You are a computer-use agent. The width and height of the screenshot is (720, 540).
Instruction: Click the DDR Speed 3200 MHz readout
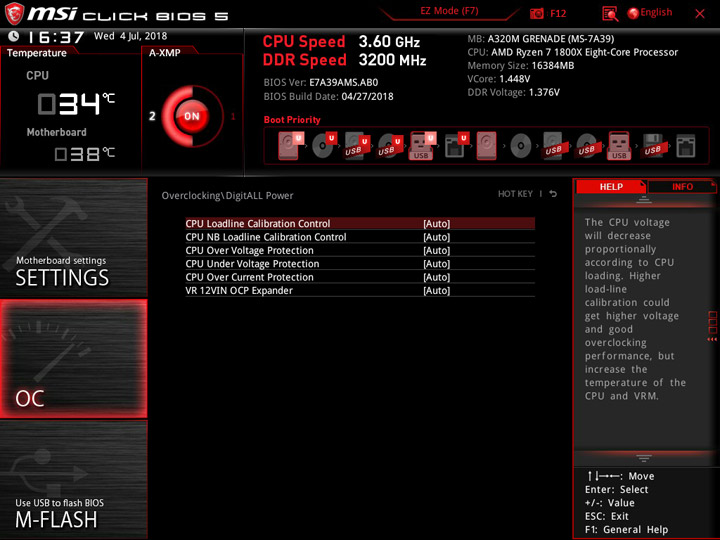point(344,60)
